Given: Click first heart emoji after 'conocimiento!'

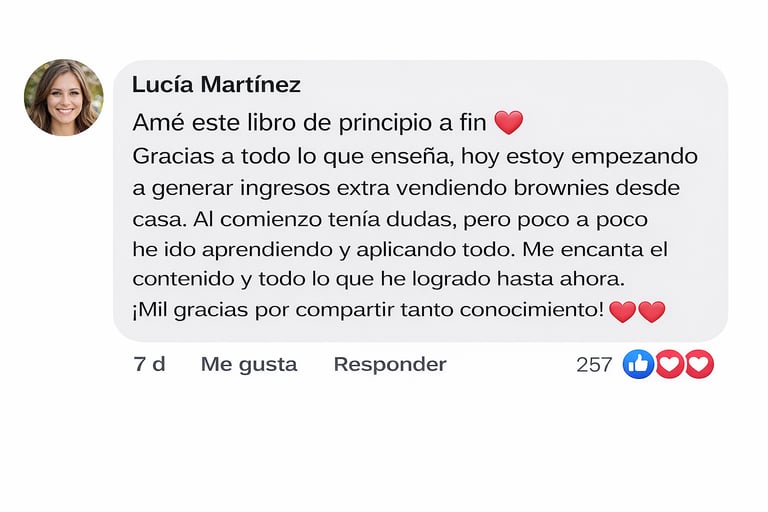Looking at the screenshot, I should [x=622, y=311].
